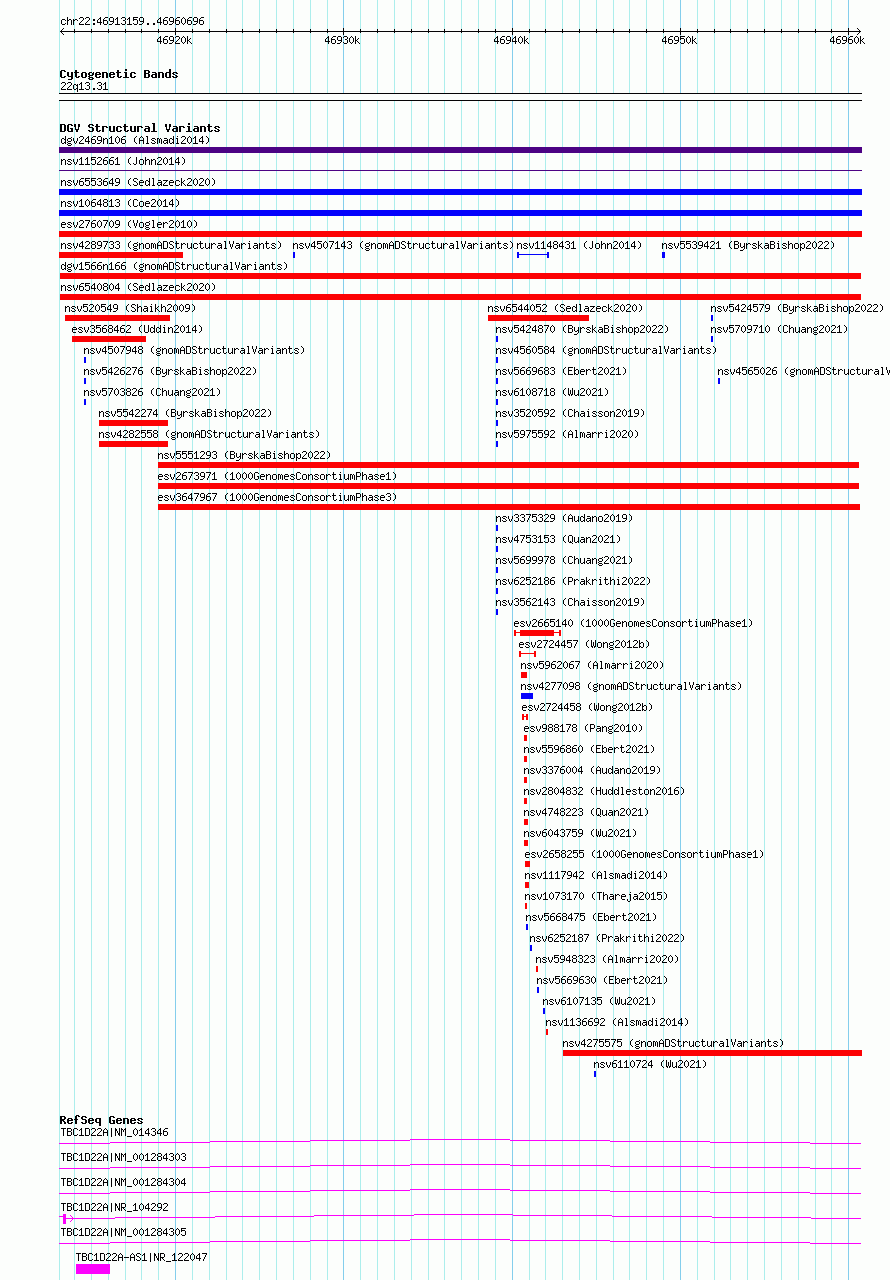
Task: Click the esv3568462 (Uddin2014) red bar
Action: 109,339
